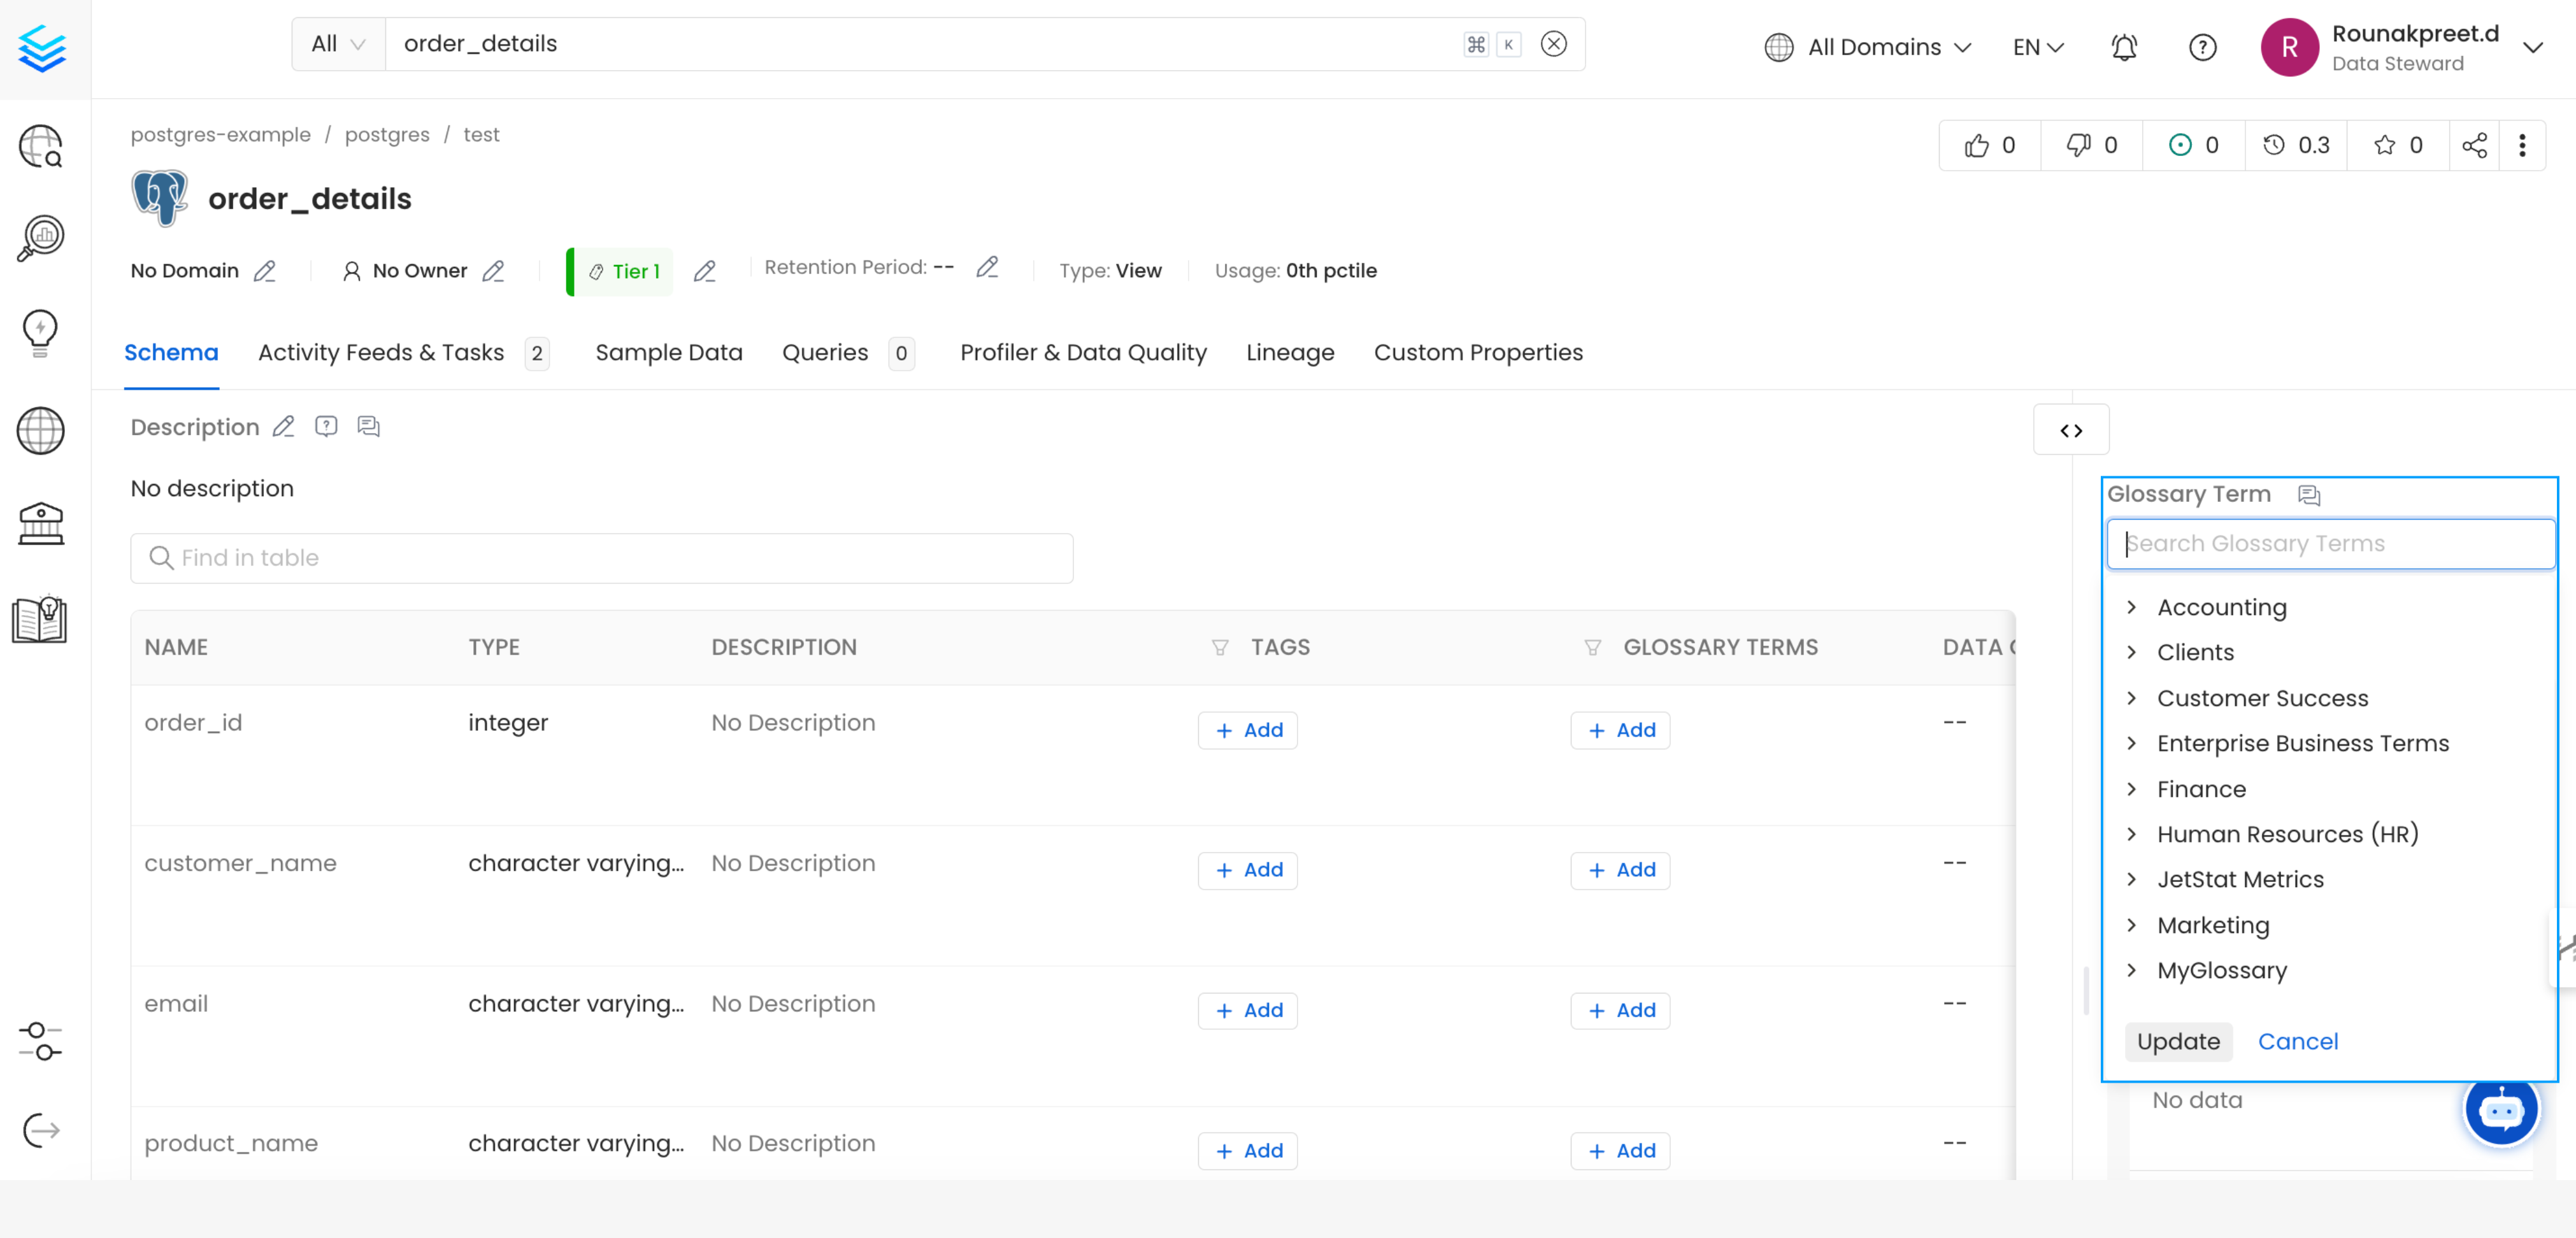Click the thumbs down dislike icon
Viewport: 2576px width, 1238px height.
(2079, 146)
